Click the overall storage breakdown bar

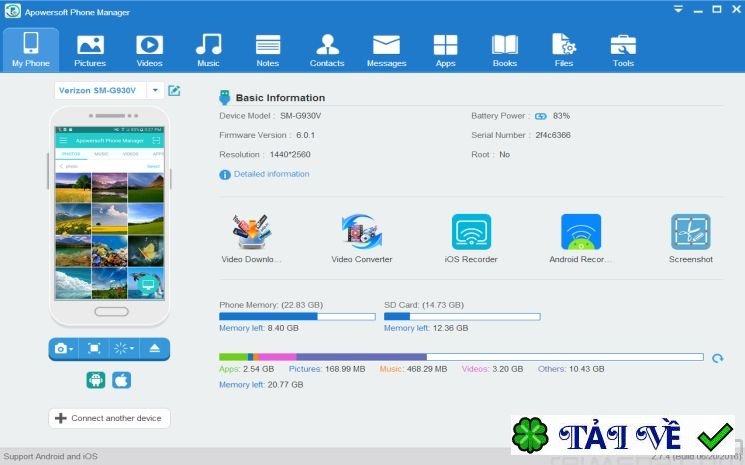tap(461, 357)
